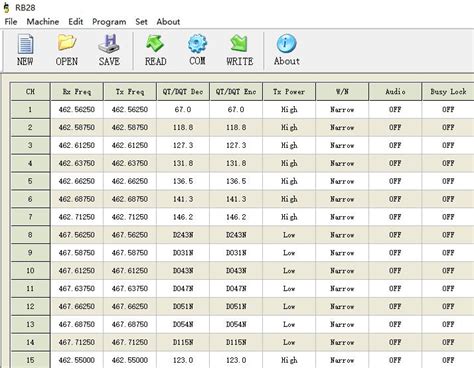Click the QT/DQT Dec column header
Image resolution: width=474 pixels, height=368 pixels.
click(x=183, y=92)
